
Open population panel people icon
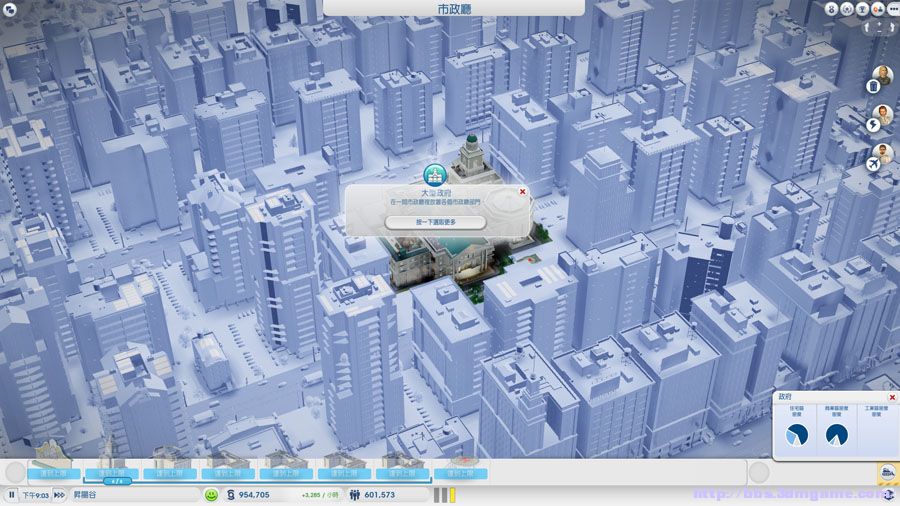tap(354, 495)
